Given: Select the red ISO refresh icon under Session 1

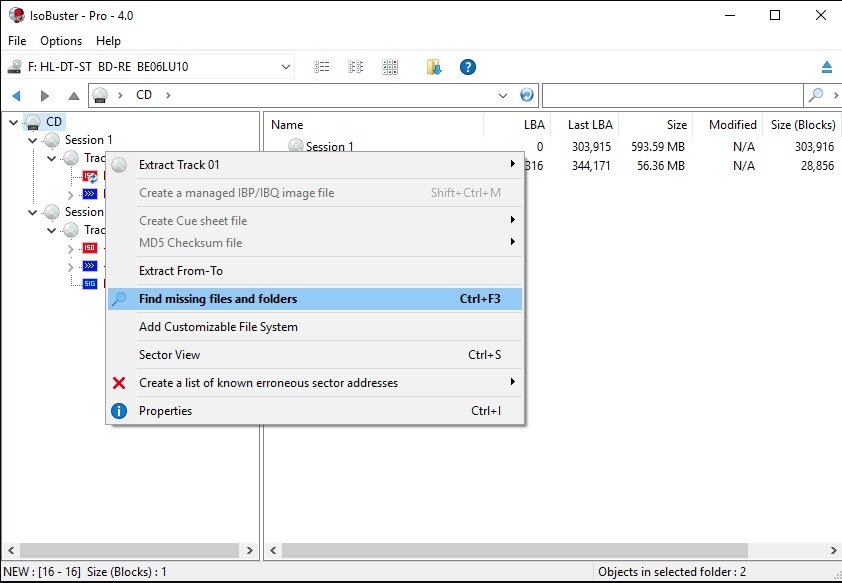Looking at the screenshot, I should click(90, 176).
